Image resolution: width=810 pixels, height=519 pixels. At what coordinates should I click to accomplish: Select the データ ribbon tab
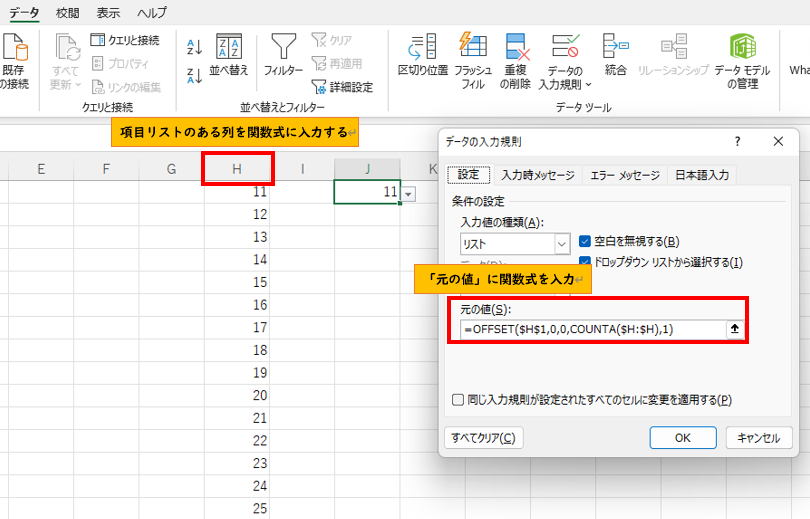[25, 12]
